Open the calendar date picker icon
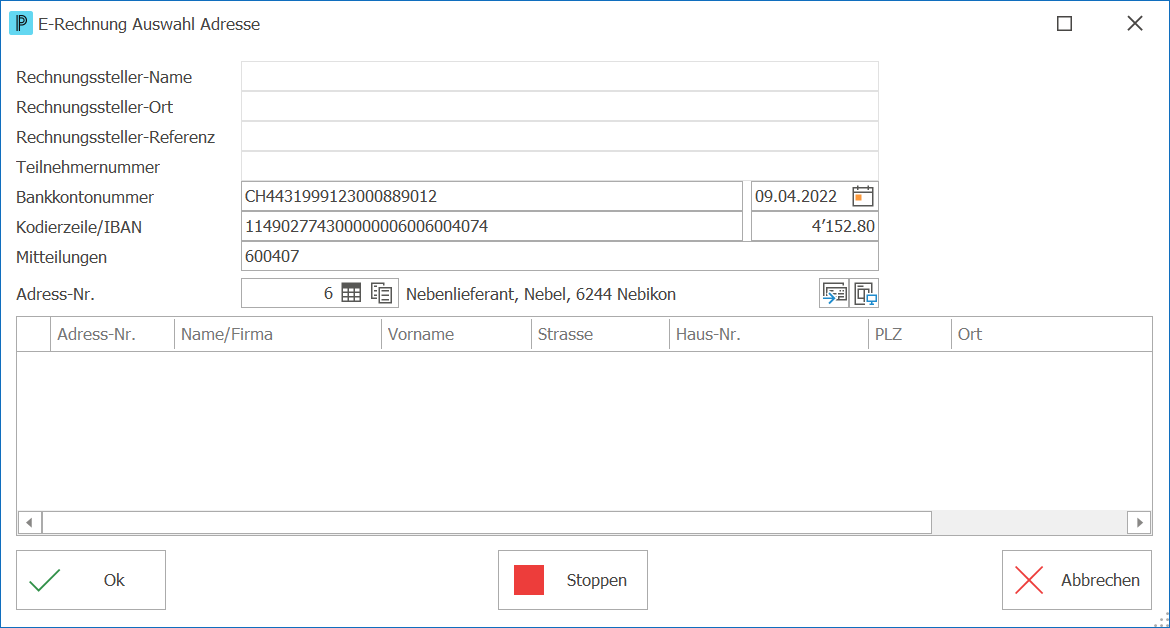The width and height of the screenshot is (1170, 628). 863,196
